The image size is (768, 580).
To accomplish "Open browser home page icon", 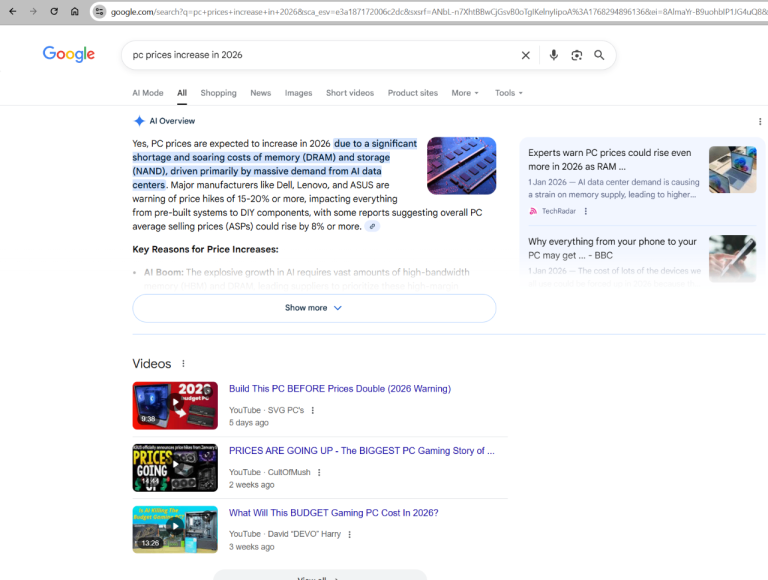I will click(75, 11).
